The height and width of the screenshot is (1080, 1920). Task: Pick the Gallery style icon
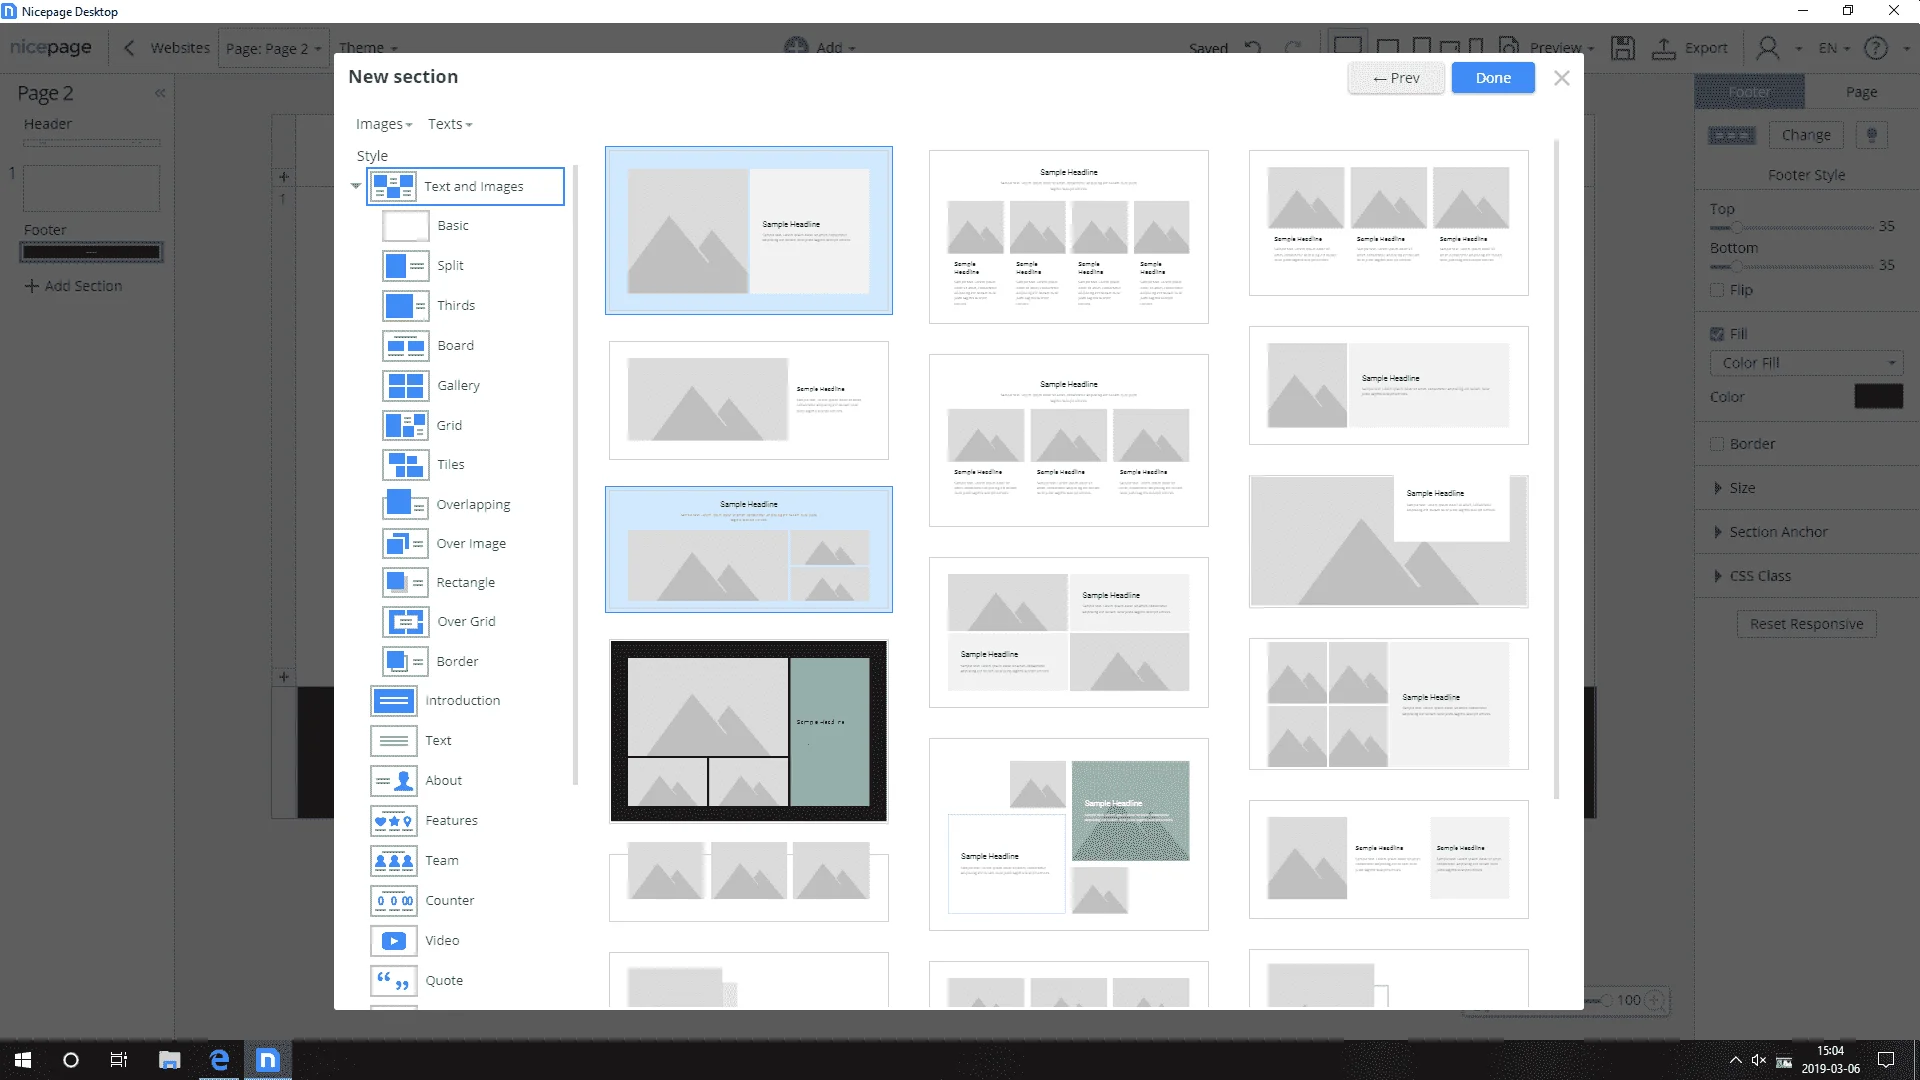[405, 385]
